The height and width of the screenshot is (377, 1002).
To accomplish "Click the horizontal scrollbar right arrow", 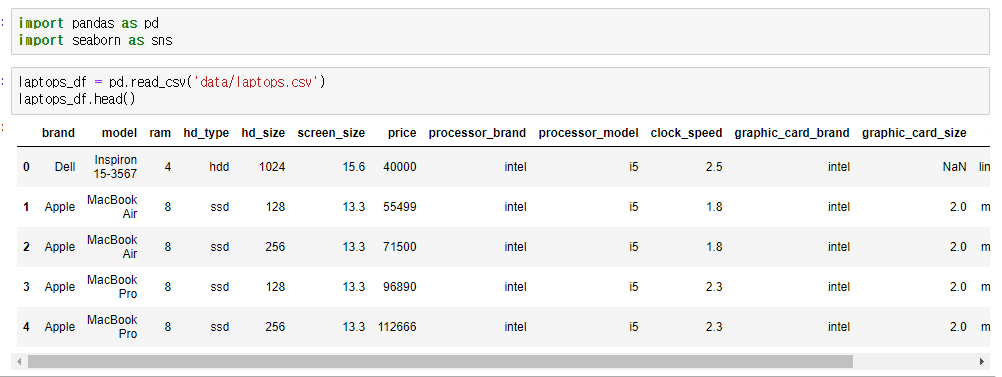I will point(982,362).
